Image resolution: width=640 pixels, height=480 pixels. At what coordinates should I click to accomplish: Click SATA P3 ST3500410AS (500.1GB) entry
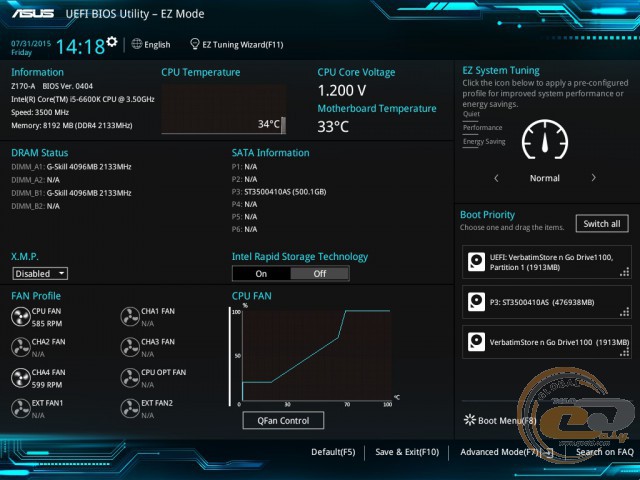click(279, 191)
